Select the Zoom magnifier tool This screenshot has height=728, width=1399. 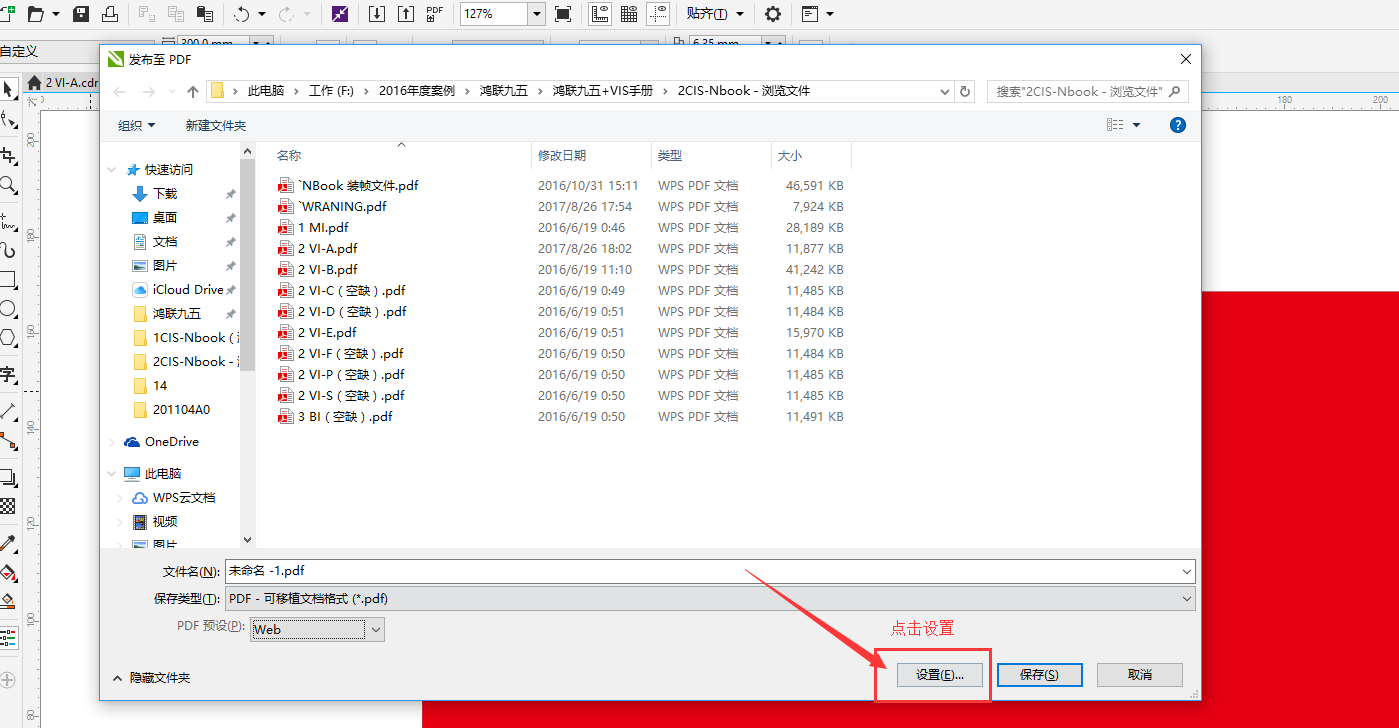click(x=8, y=185)
